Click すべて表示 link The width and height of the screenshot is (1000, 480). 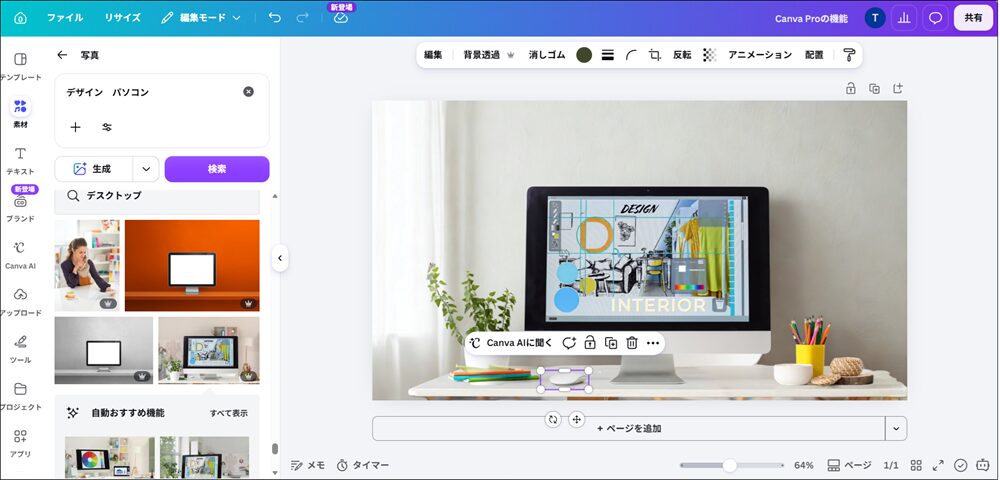229,413
